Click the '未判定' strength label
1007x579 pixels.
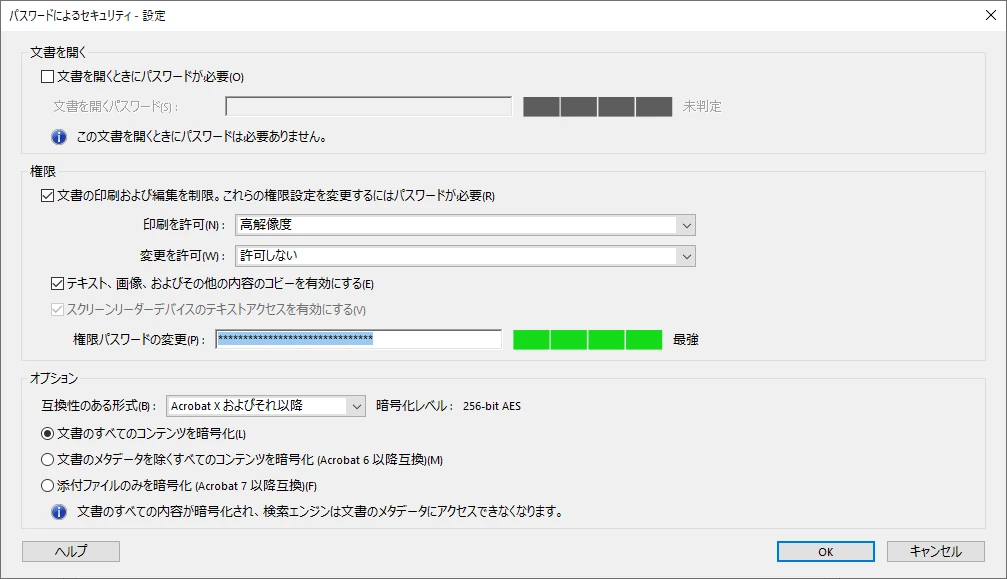(702, 107)
